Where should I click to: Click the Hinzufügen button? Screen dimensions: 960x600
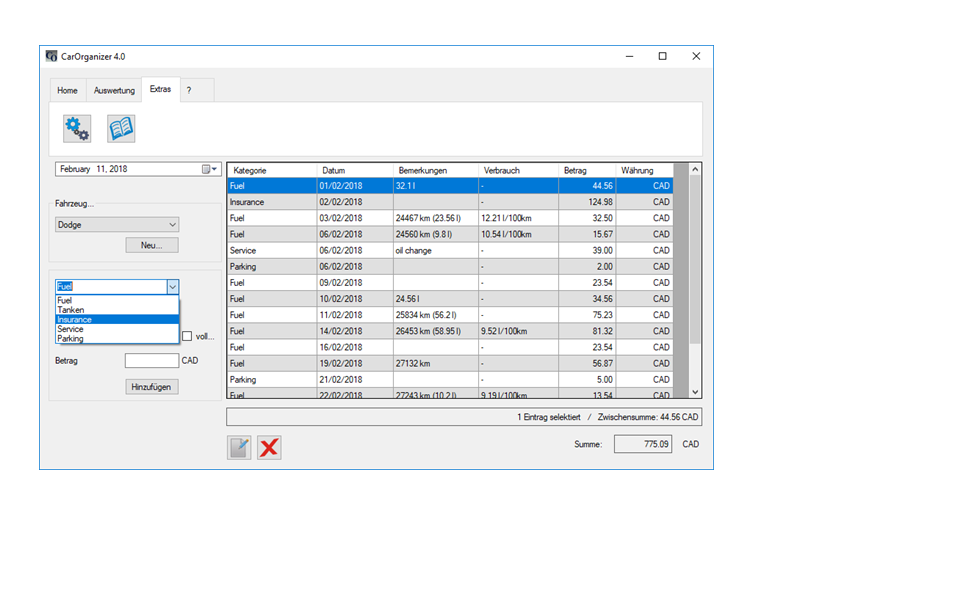(x=152, y=386)
